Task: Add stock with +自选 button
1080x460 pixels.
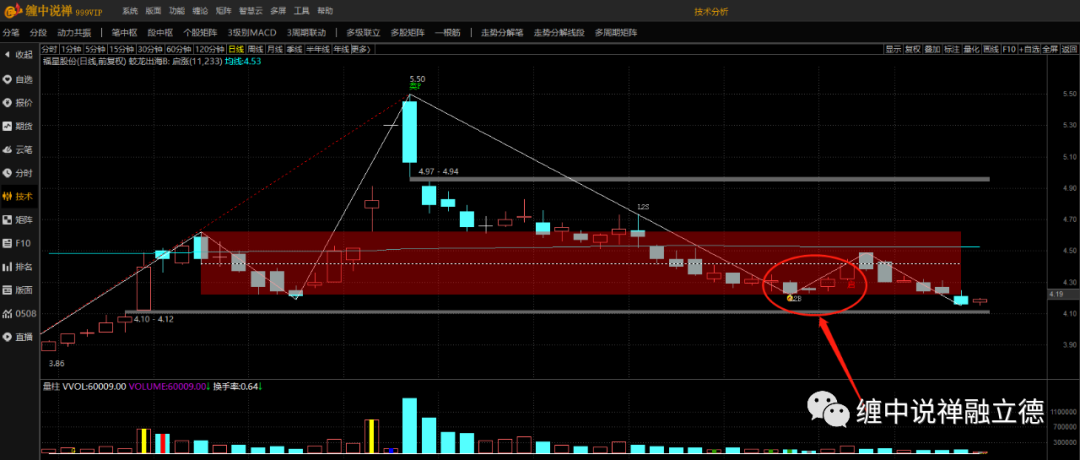Action: pyautogui.click(x=1028, y=49)
